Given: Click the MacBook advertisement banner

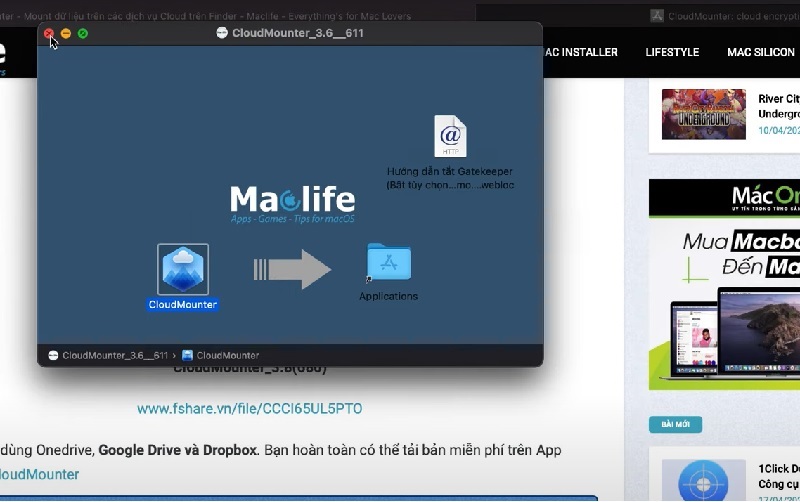Looking at the screenshot, I should coord(724,284).
